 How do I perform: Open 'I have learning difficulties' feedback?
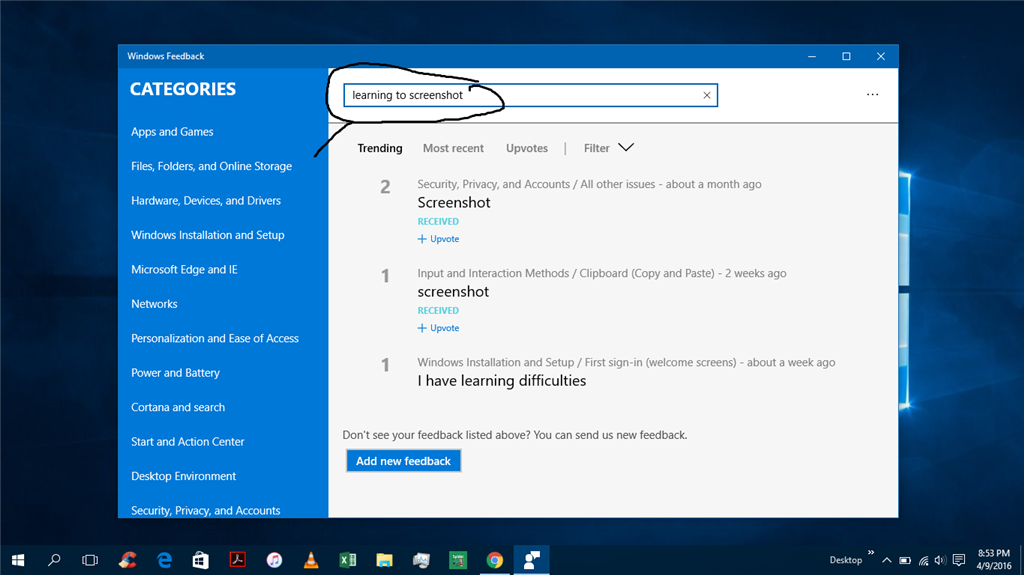[502, 381]
